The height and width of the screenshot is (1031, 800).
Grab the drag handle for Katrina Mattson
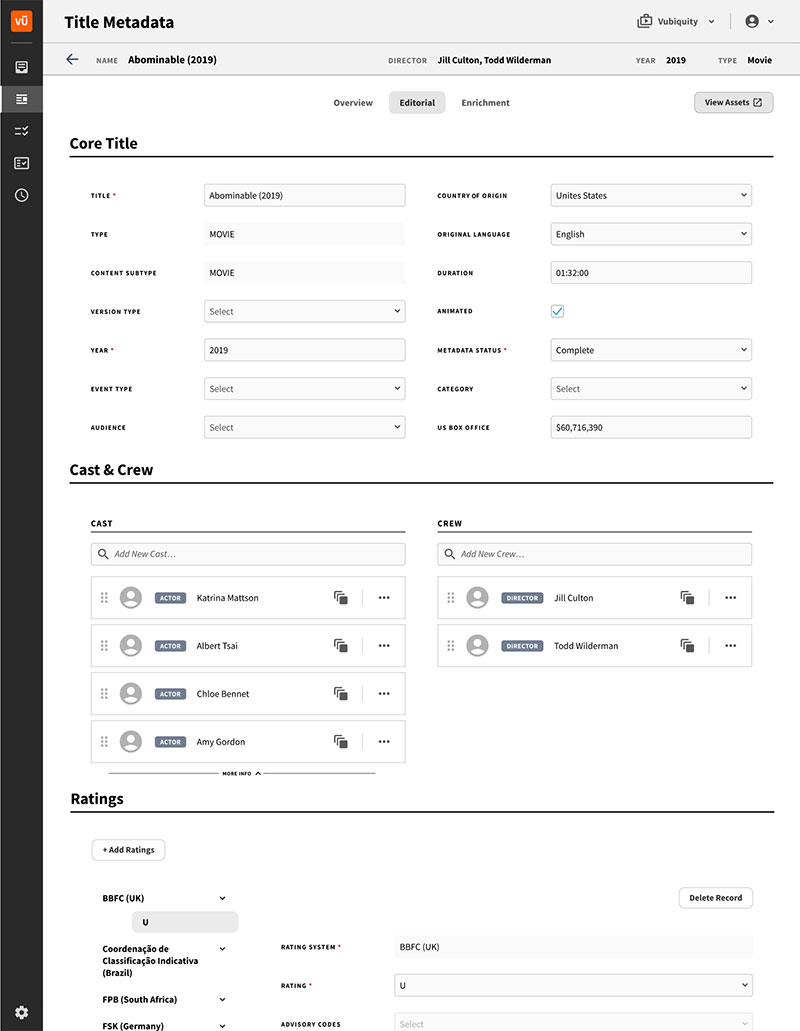(104, 598)
